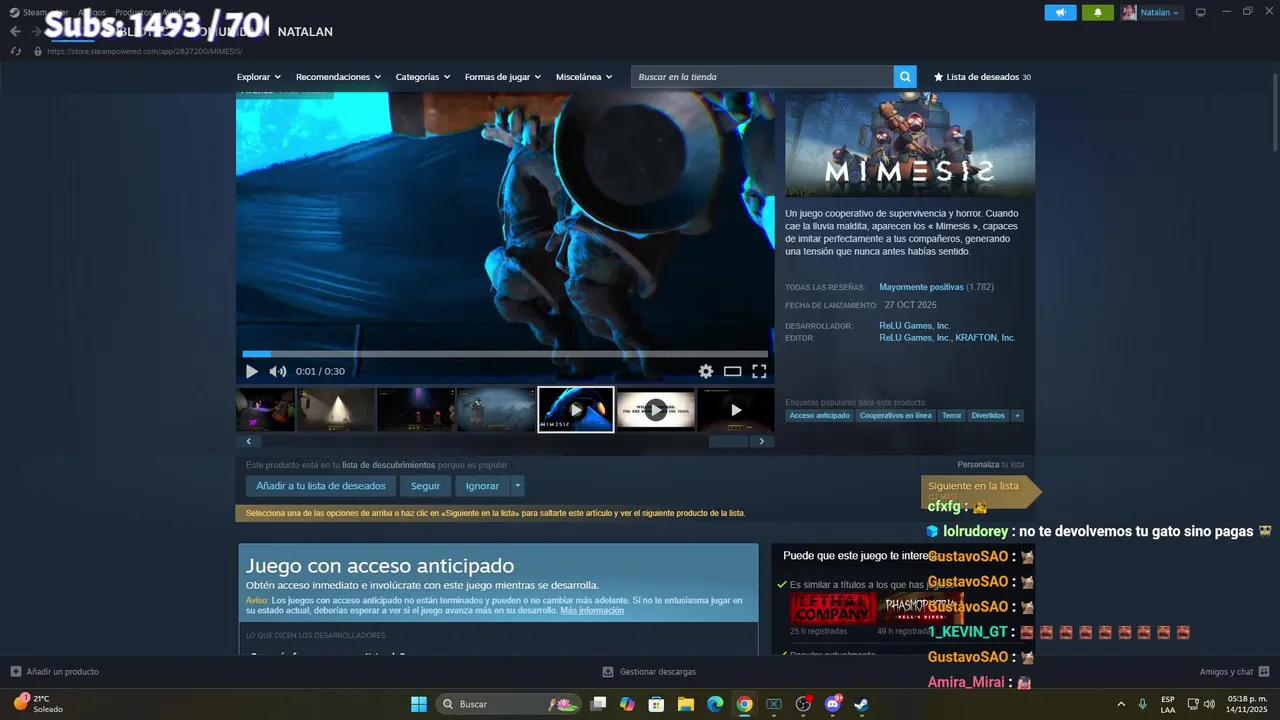Click the store search magnifier button
Screen dimensions: 1280x720
coord(905,77)
